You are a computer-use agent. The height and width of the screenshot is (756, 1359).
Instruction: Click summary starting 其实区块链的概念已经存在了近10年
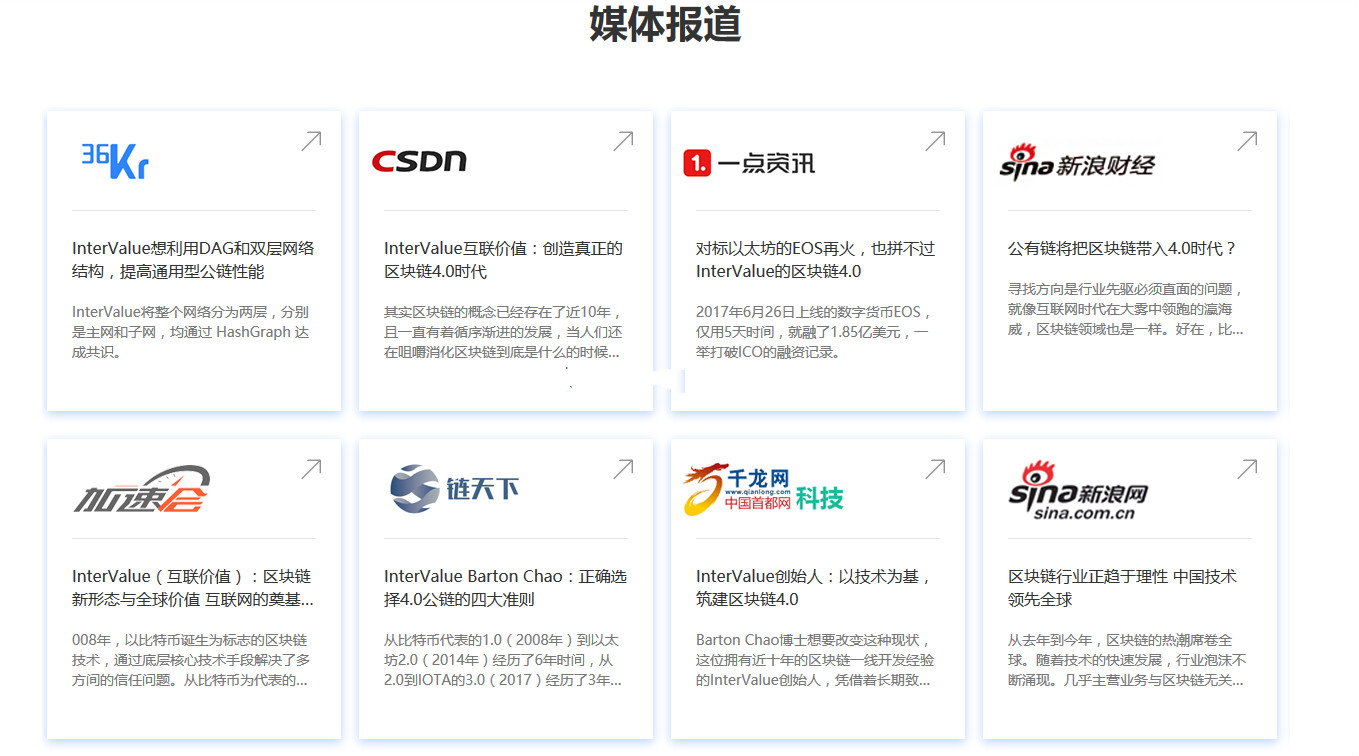coord(503,332)
